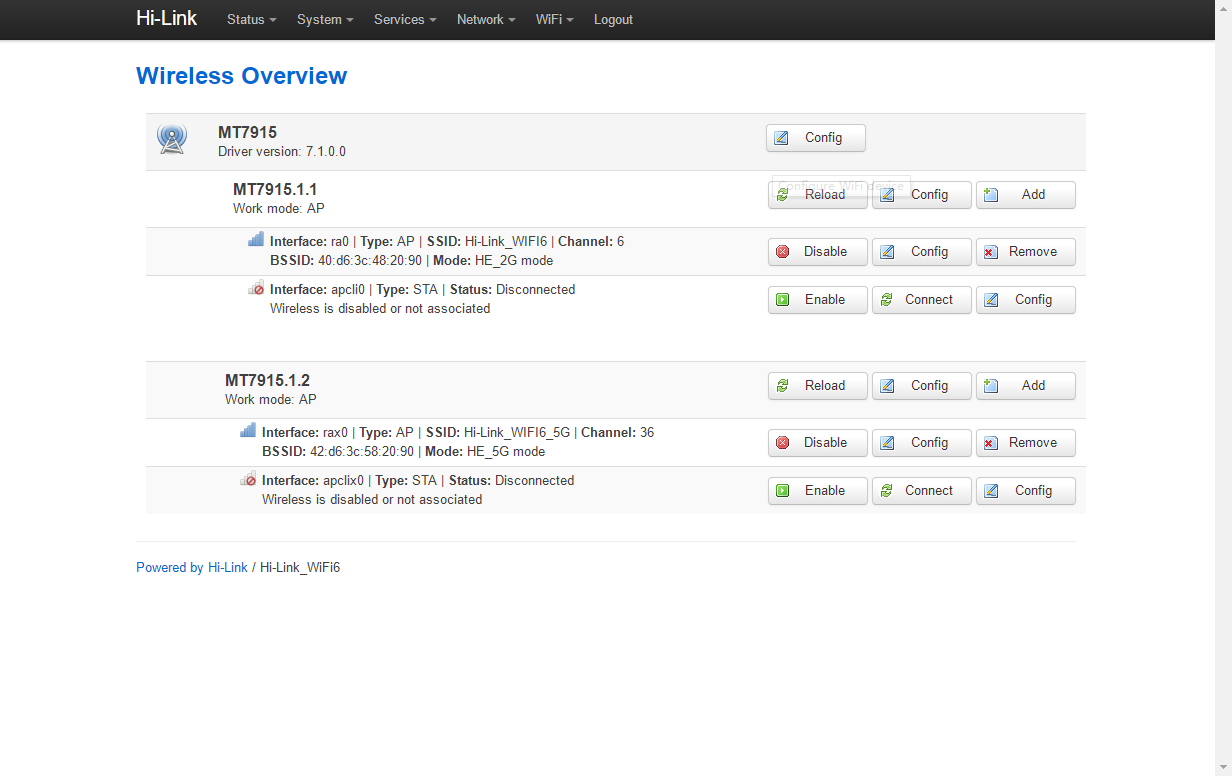
Task: Expand the Network dropdown menu
Action: (486, 20)
